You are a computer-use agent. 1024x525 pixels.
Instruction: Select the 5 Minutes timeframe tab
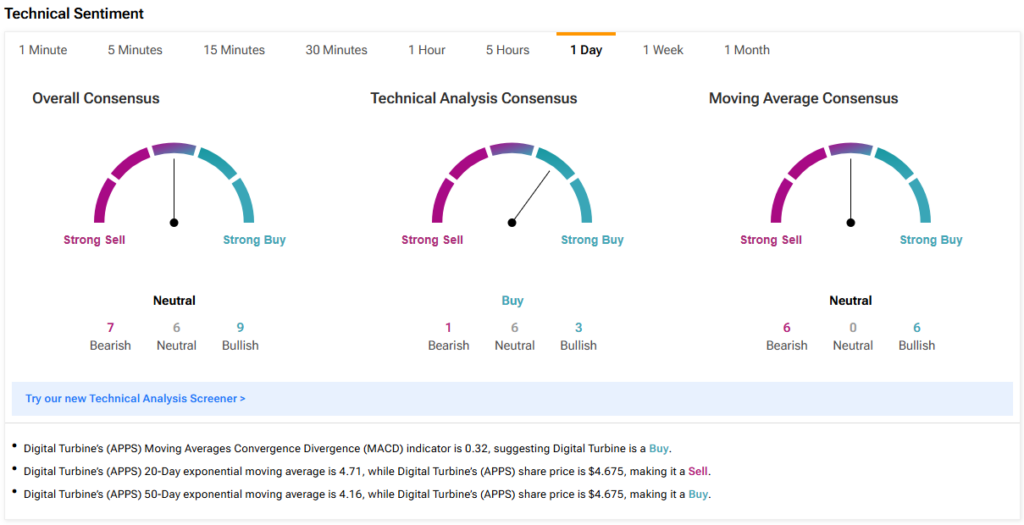pos(135,50)
